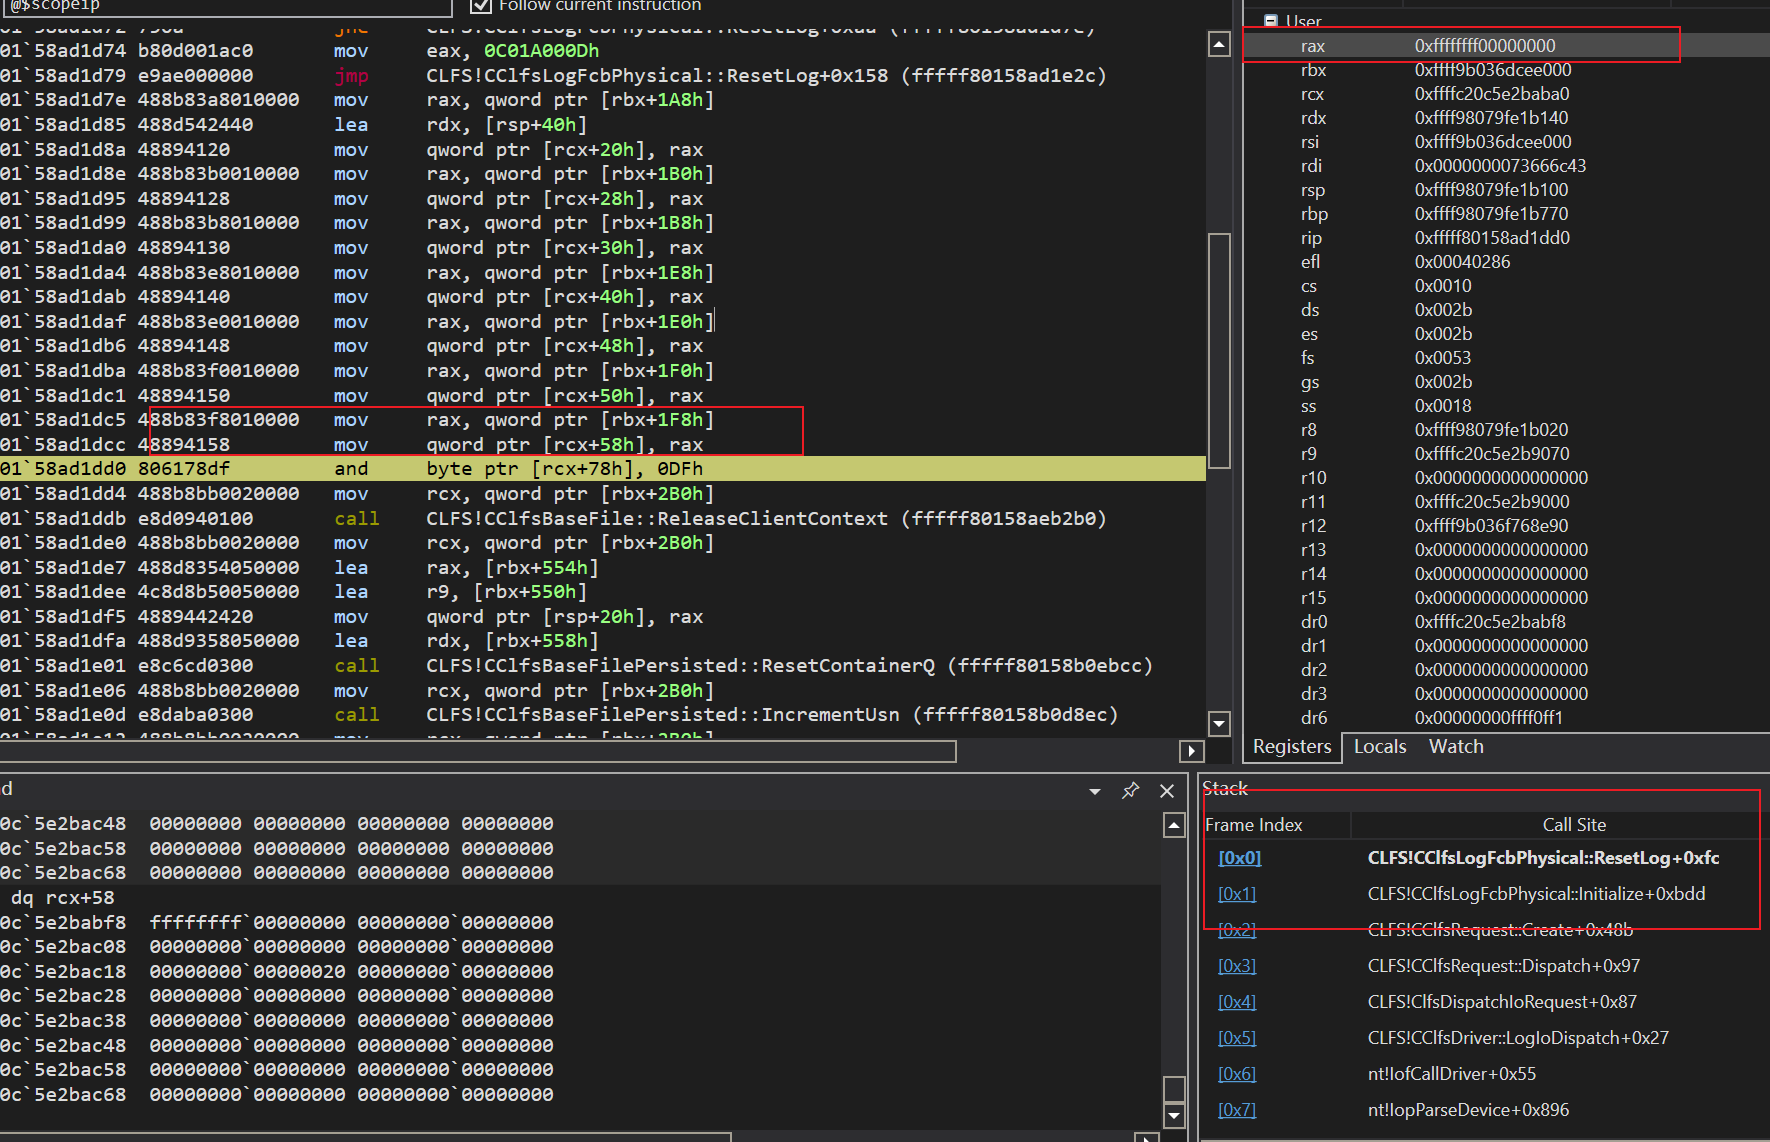Collapse the User registers group

tap(1270, 21)
